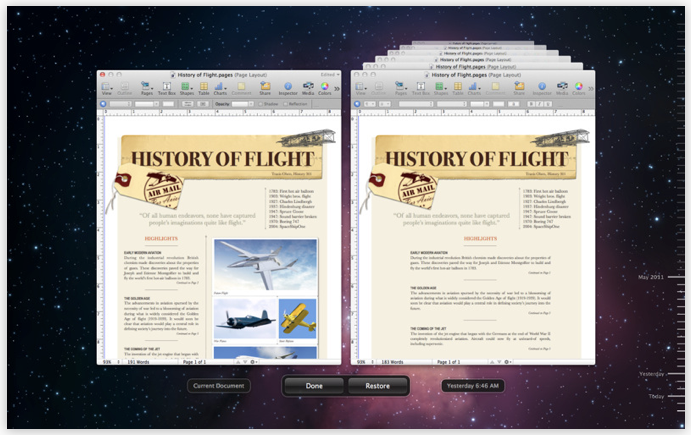Click HIGHLIGHTS heading in older version document

click(480, 238)
